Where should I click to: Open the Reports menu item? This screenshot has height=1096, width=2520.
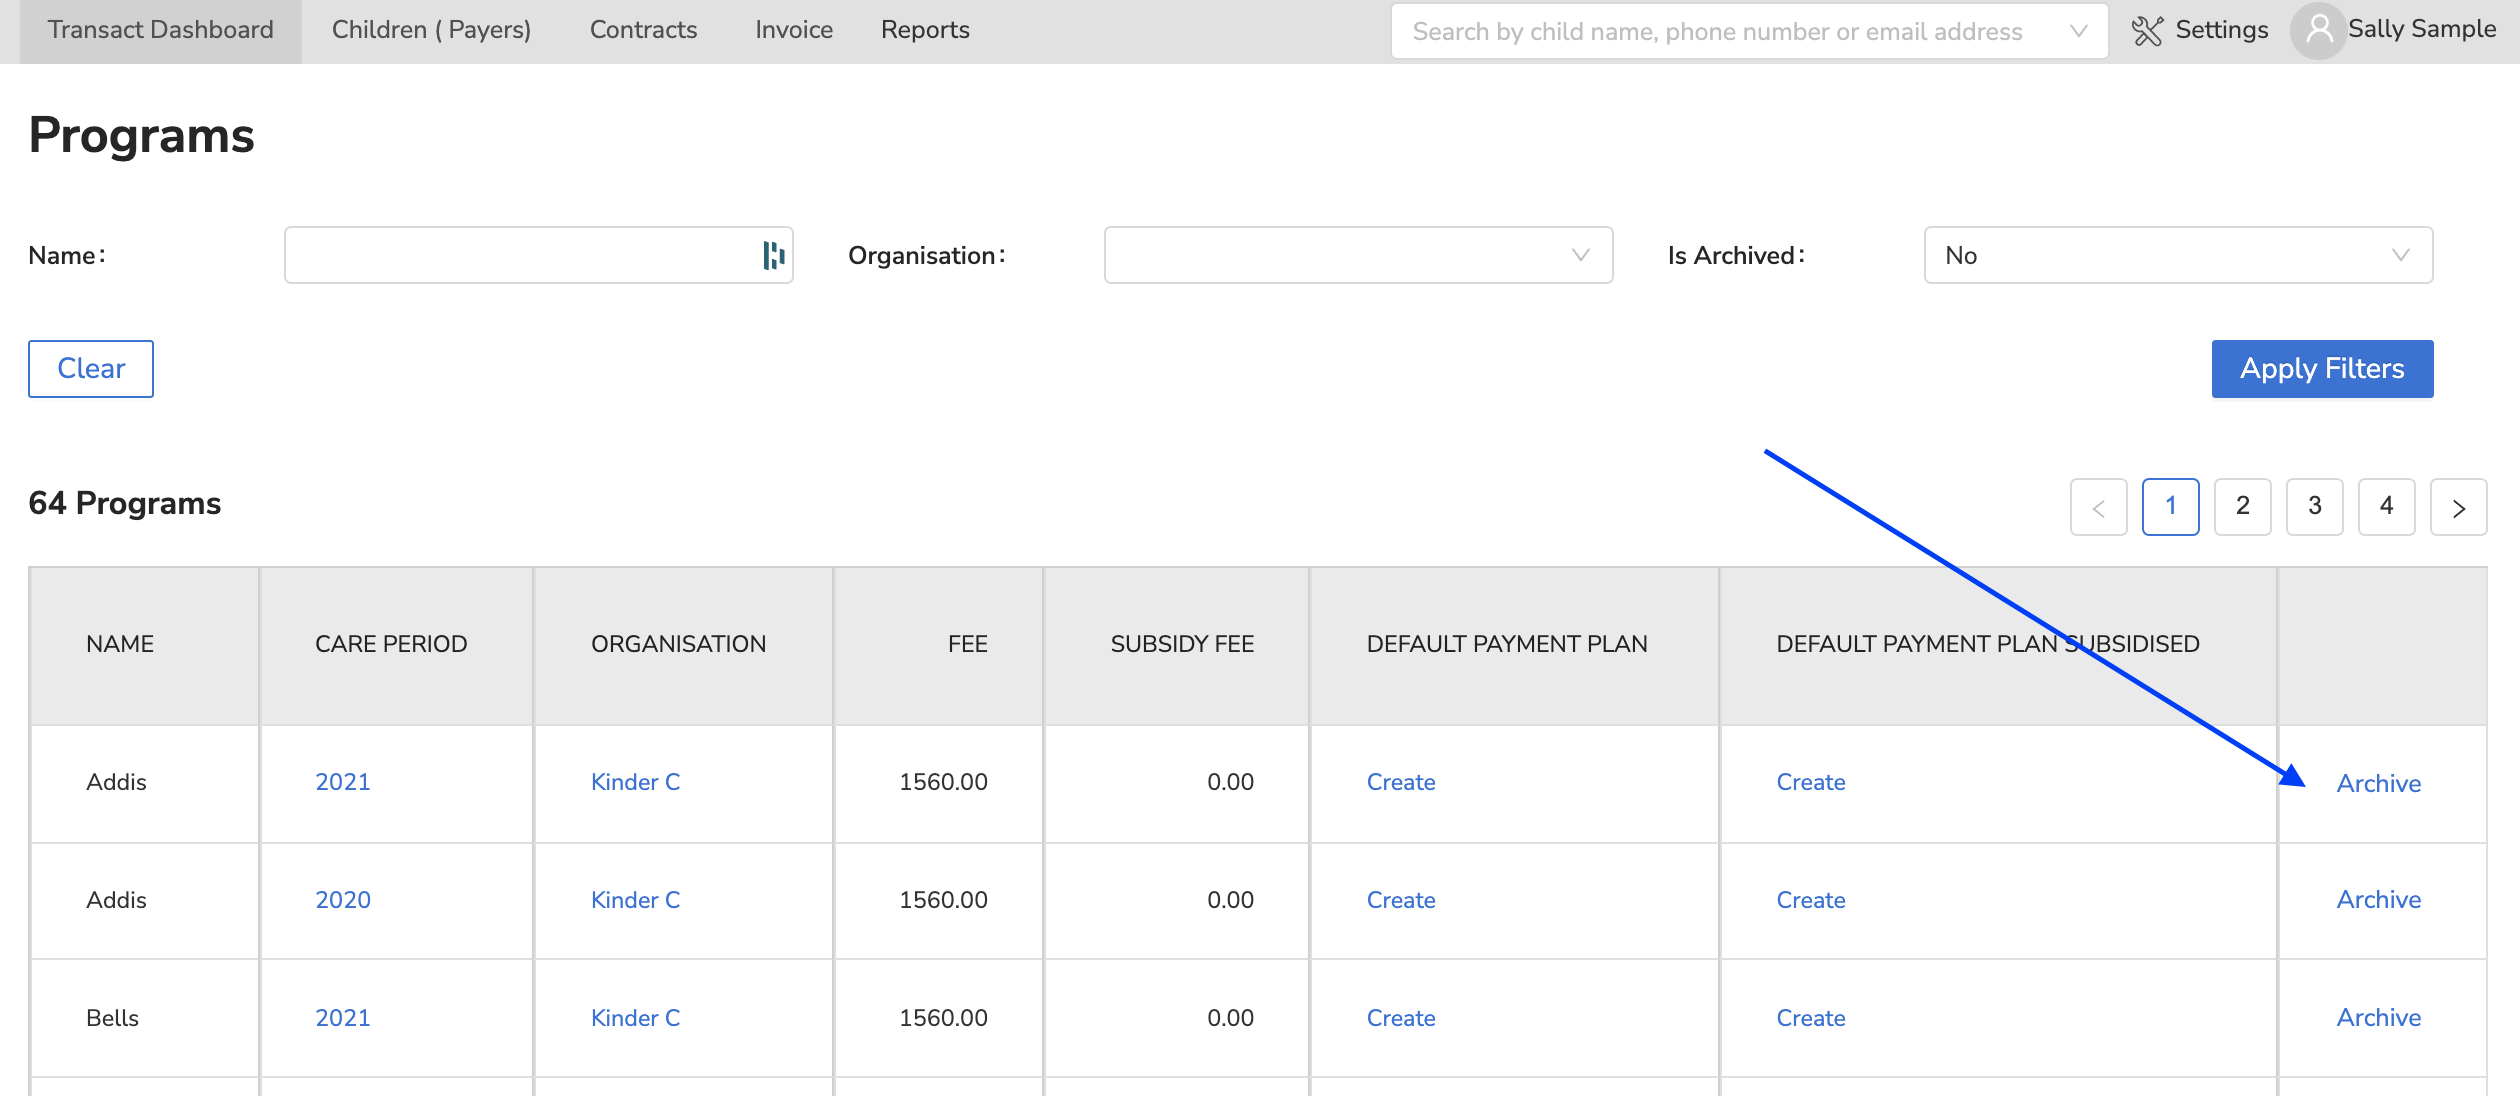click(924, 30)
